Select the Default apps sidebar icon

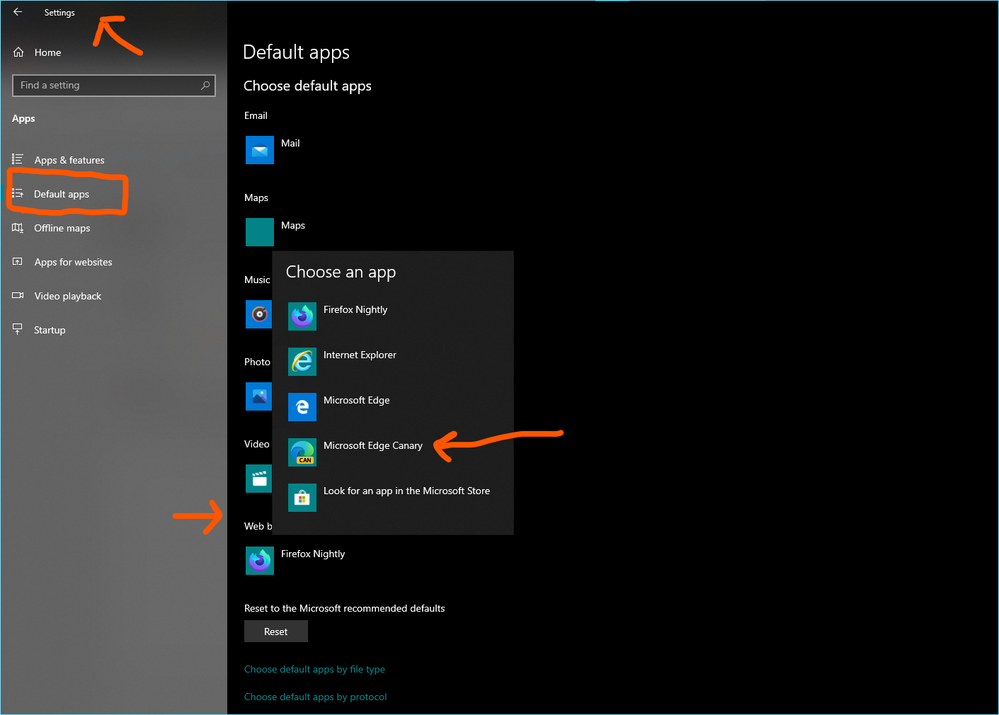[x=17, y=193]
